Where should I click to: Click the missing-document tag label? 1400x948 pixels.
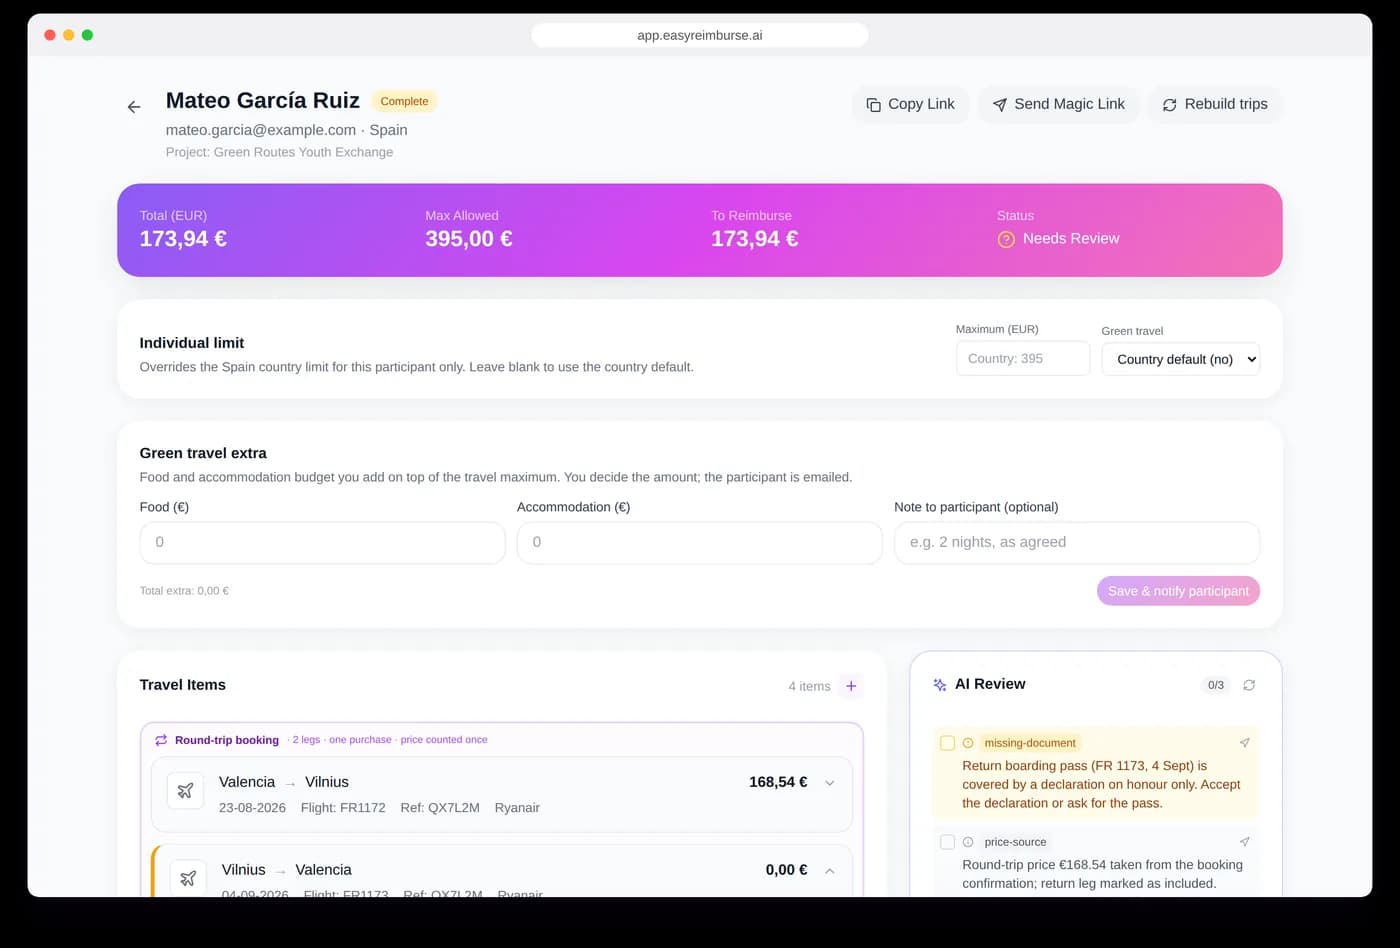point(1030,743)
